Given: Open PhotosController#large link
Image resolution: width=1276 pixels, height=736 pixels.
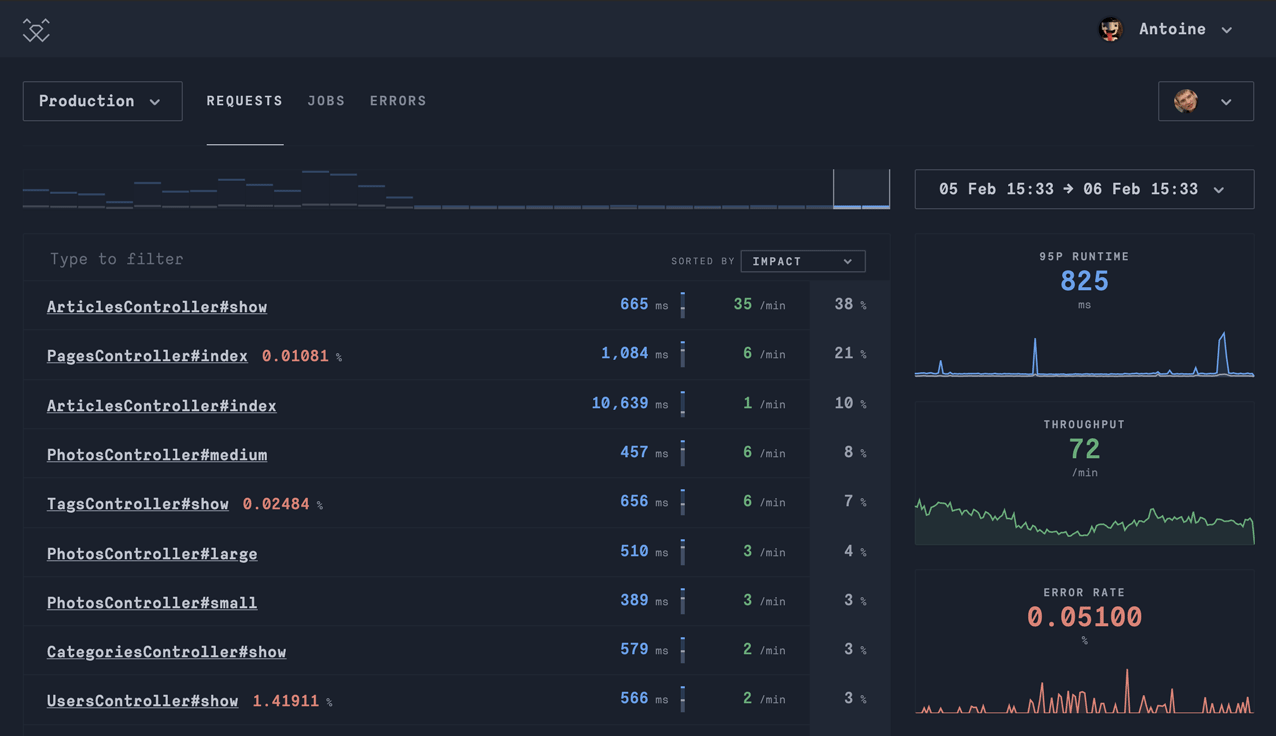Looking at the screenshot, I should click(152, 553).
